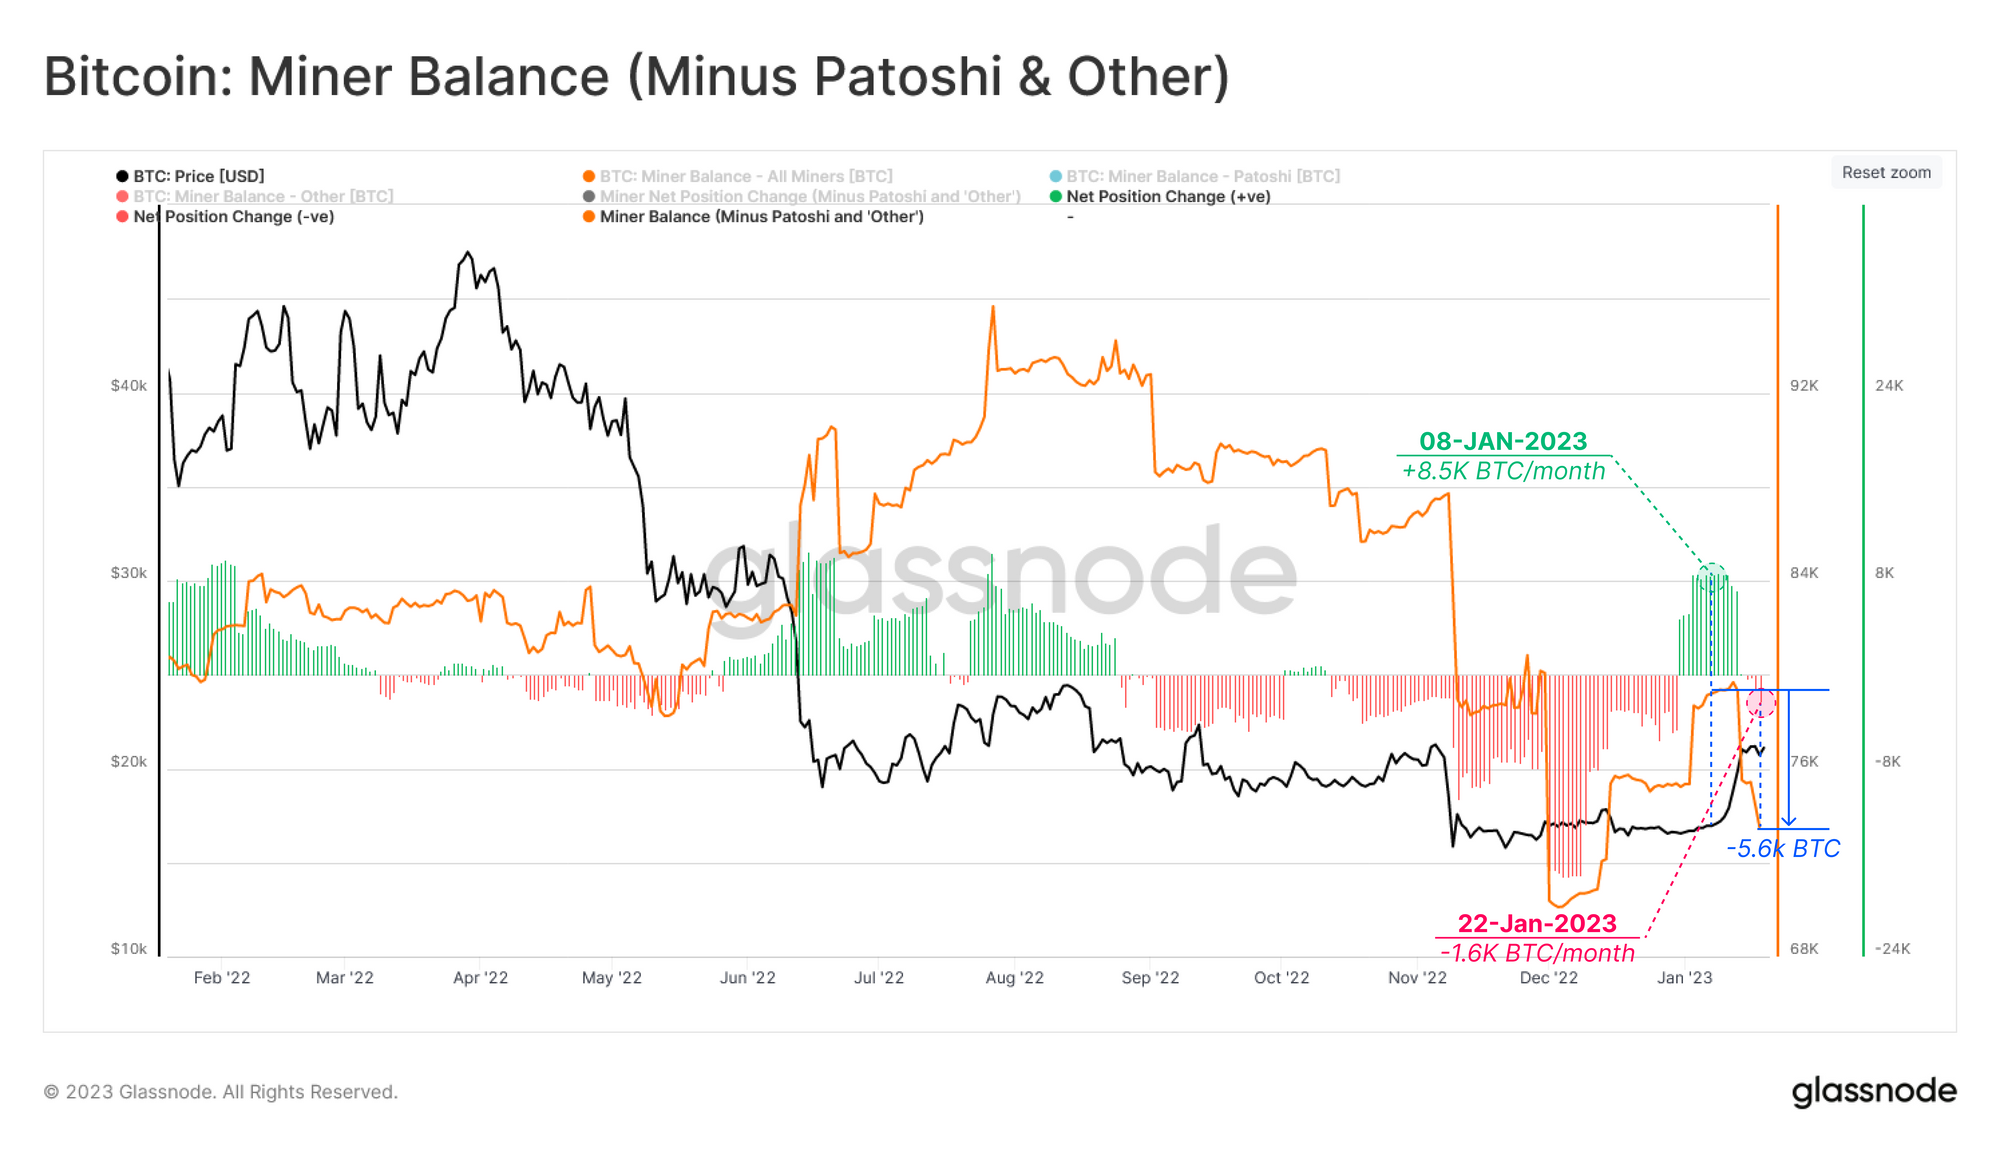Viewport: 2000px width, 1152px height.
Task: Click the Reset zoom button
Action: click(x=1886, y=172)
